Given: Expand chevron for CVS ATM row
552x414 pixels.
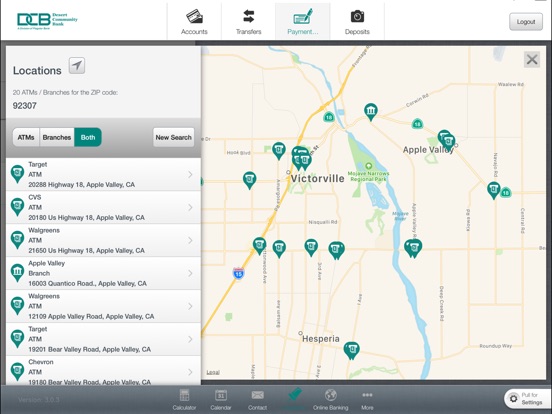Looking at the screenshot, I should click(x=190, y=207).
